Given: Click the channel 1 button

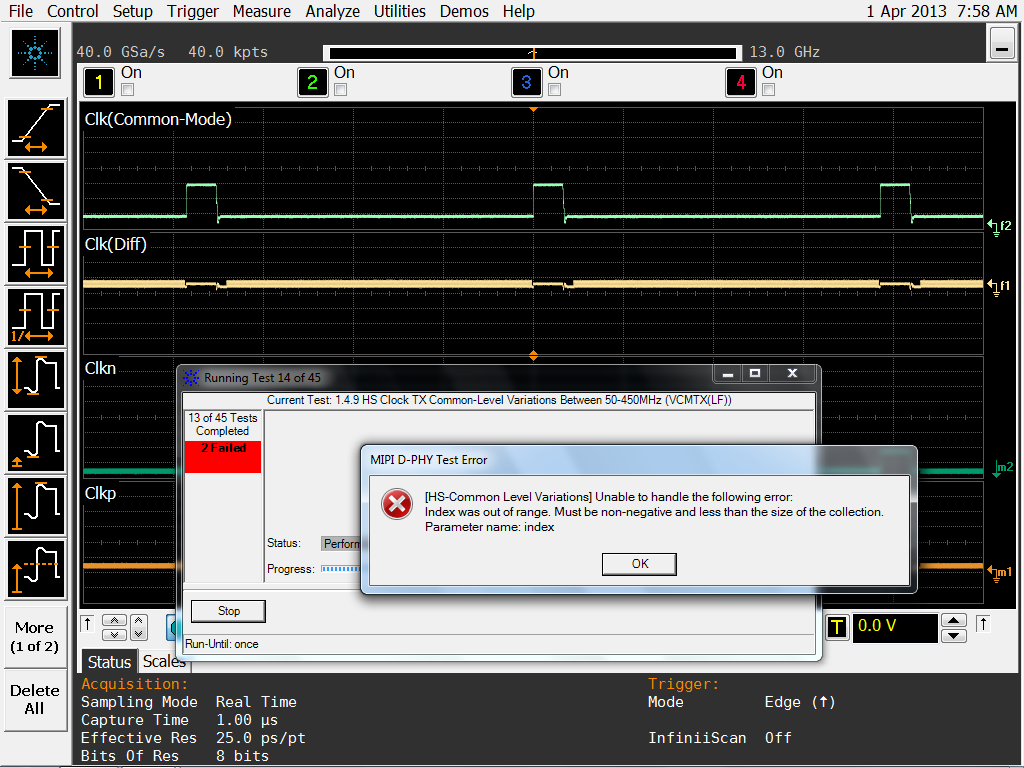Looking at the screenshot, I should pos(98,82).
